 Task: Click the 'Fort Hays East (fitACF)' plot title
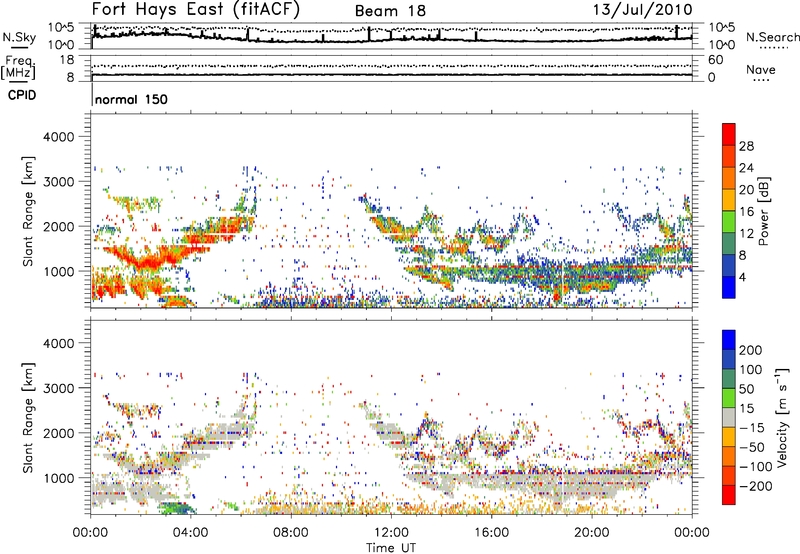196,10
